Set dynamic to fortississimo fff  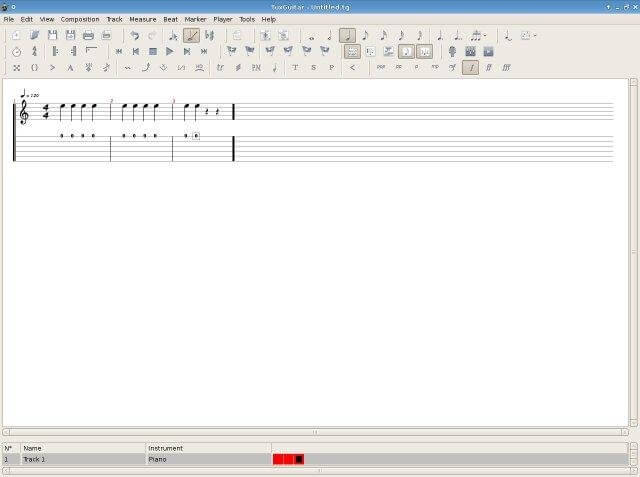pyautogui.click(x=506, y=68)
